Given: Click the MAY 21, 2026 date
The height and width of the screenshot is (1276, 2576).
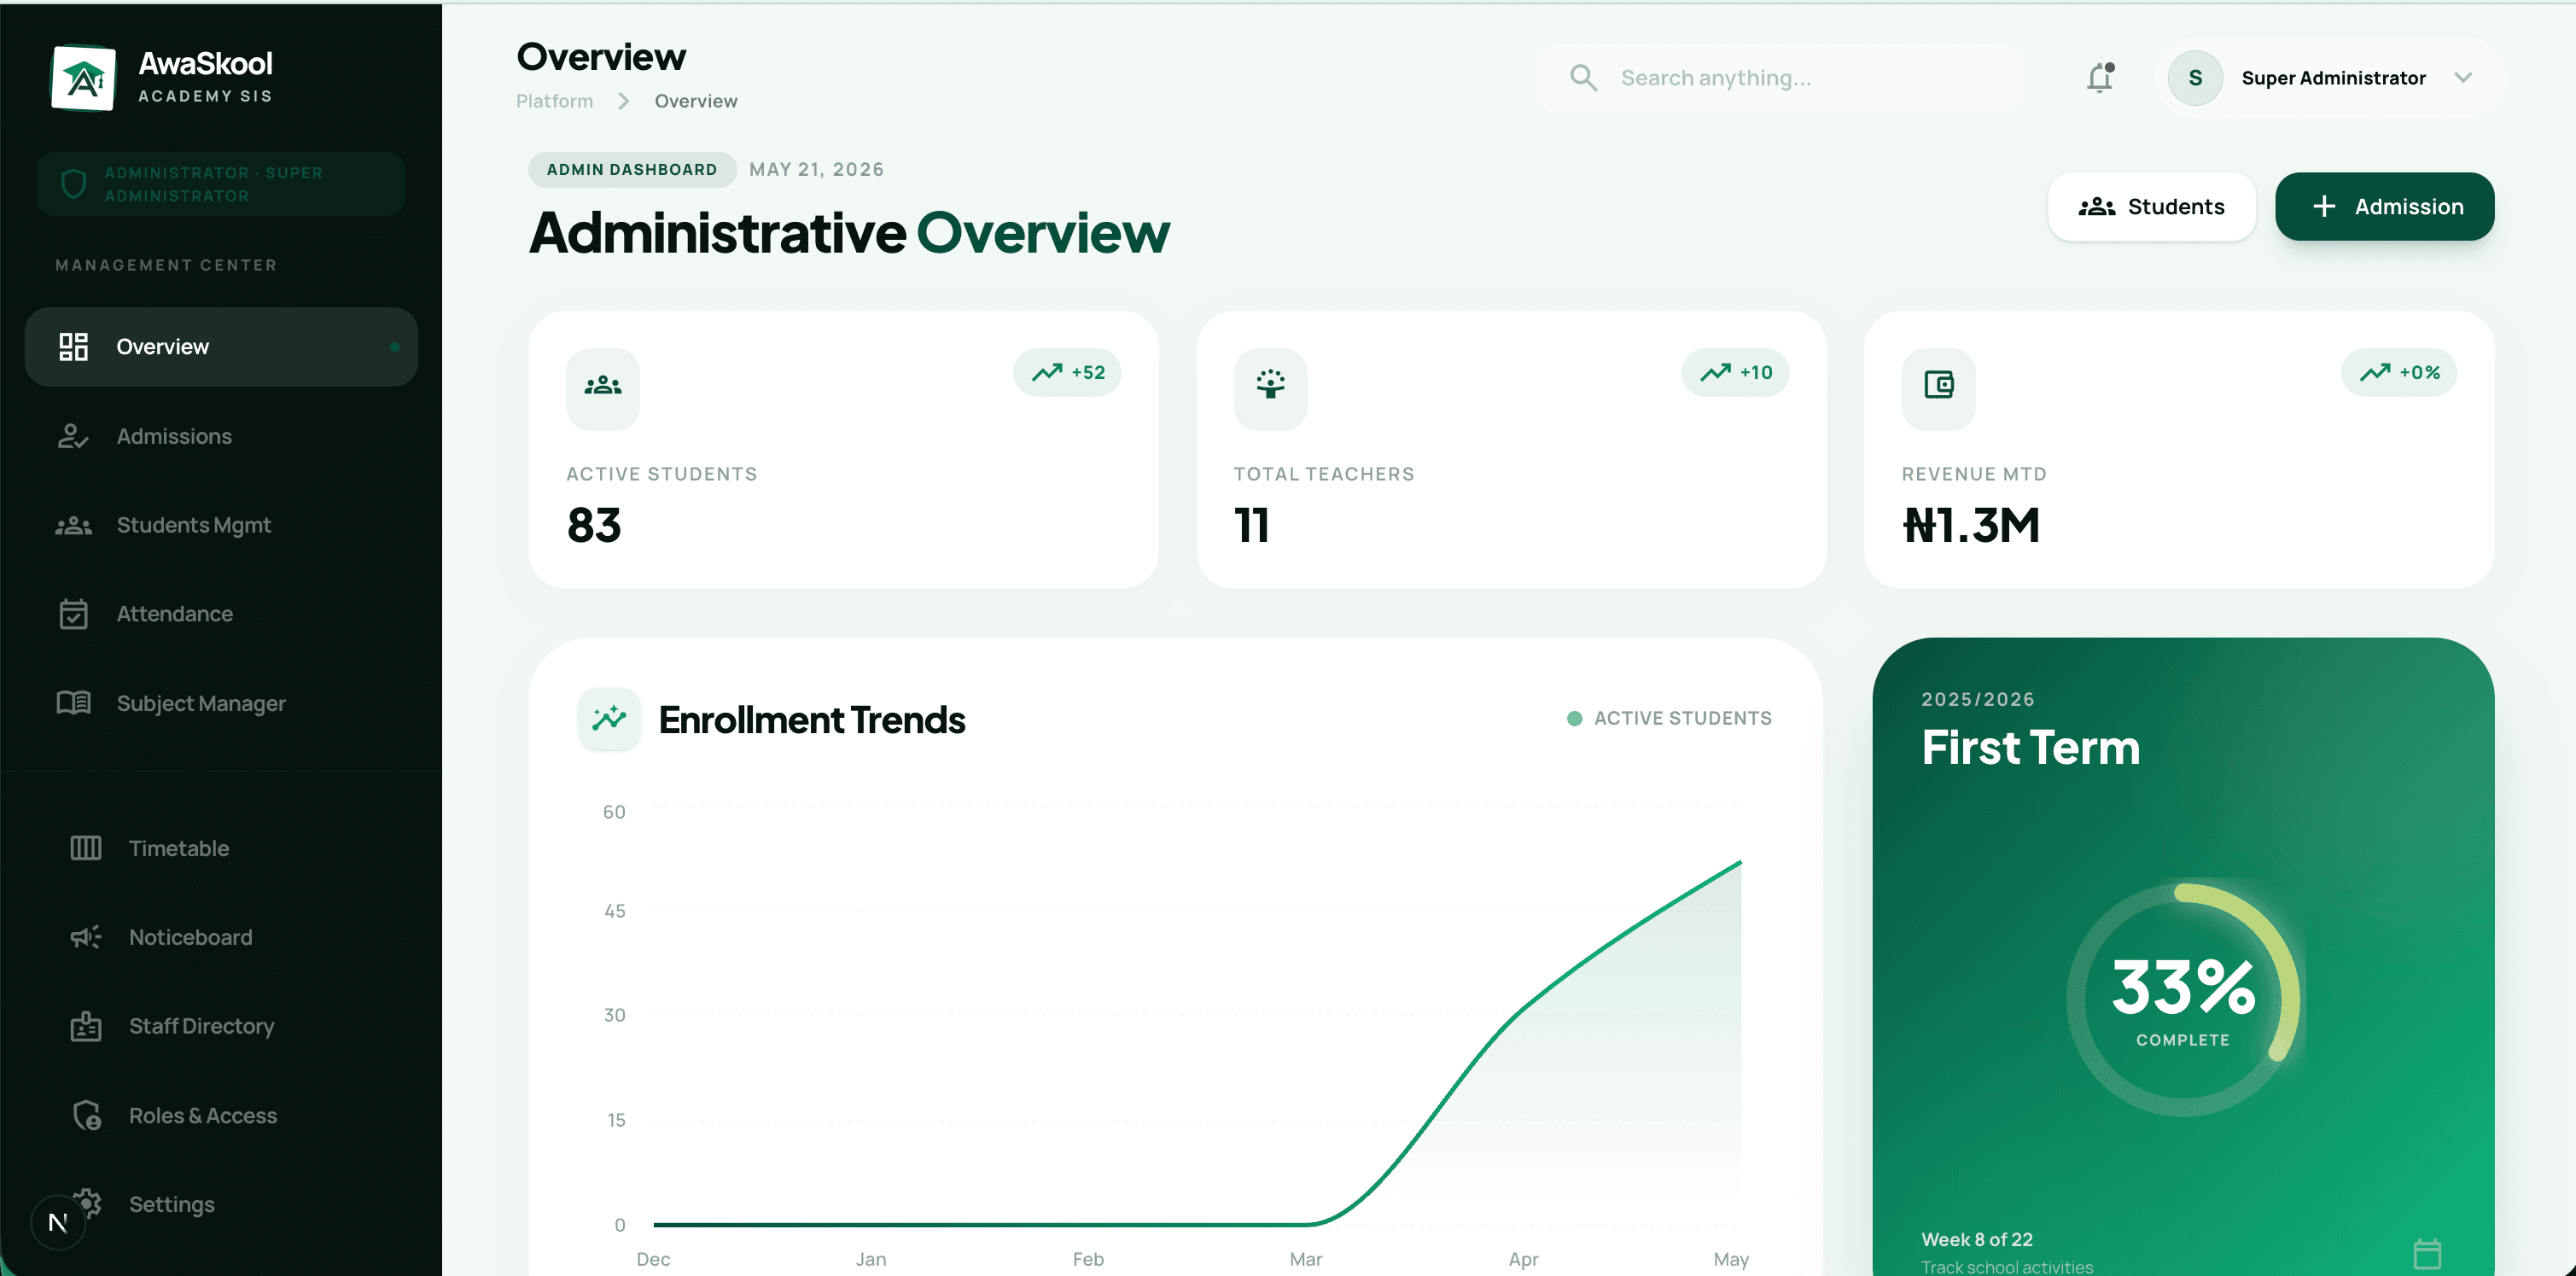Looking at the screenshot, I should (x=816, y=170).
